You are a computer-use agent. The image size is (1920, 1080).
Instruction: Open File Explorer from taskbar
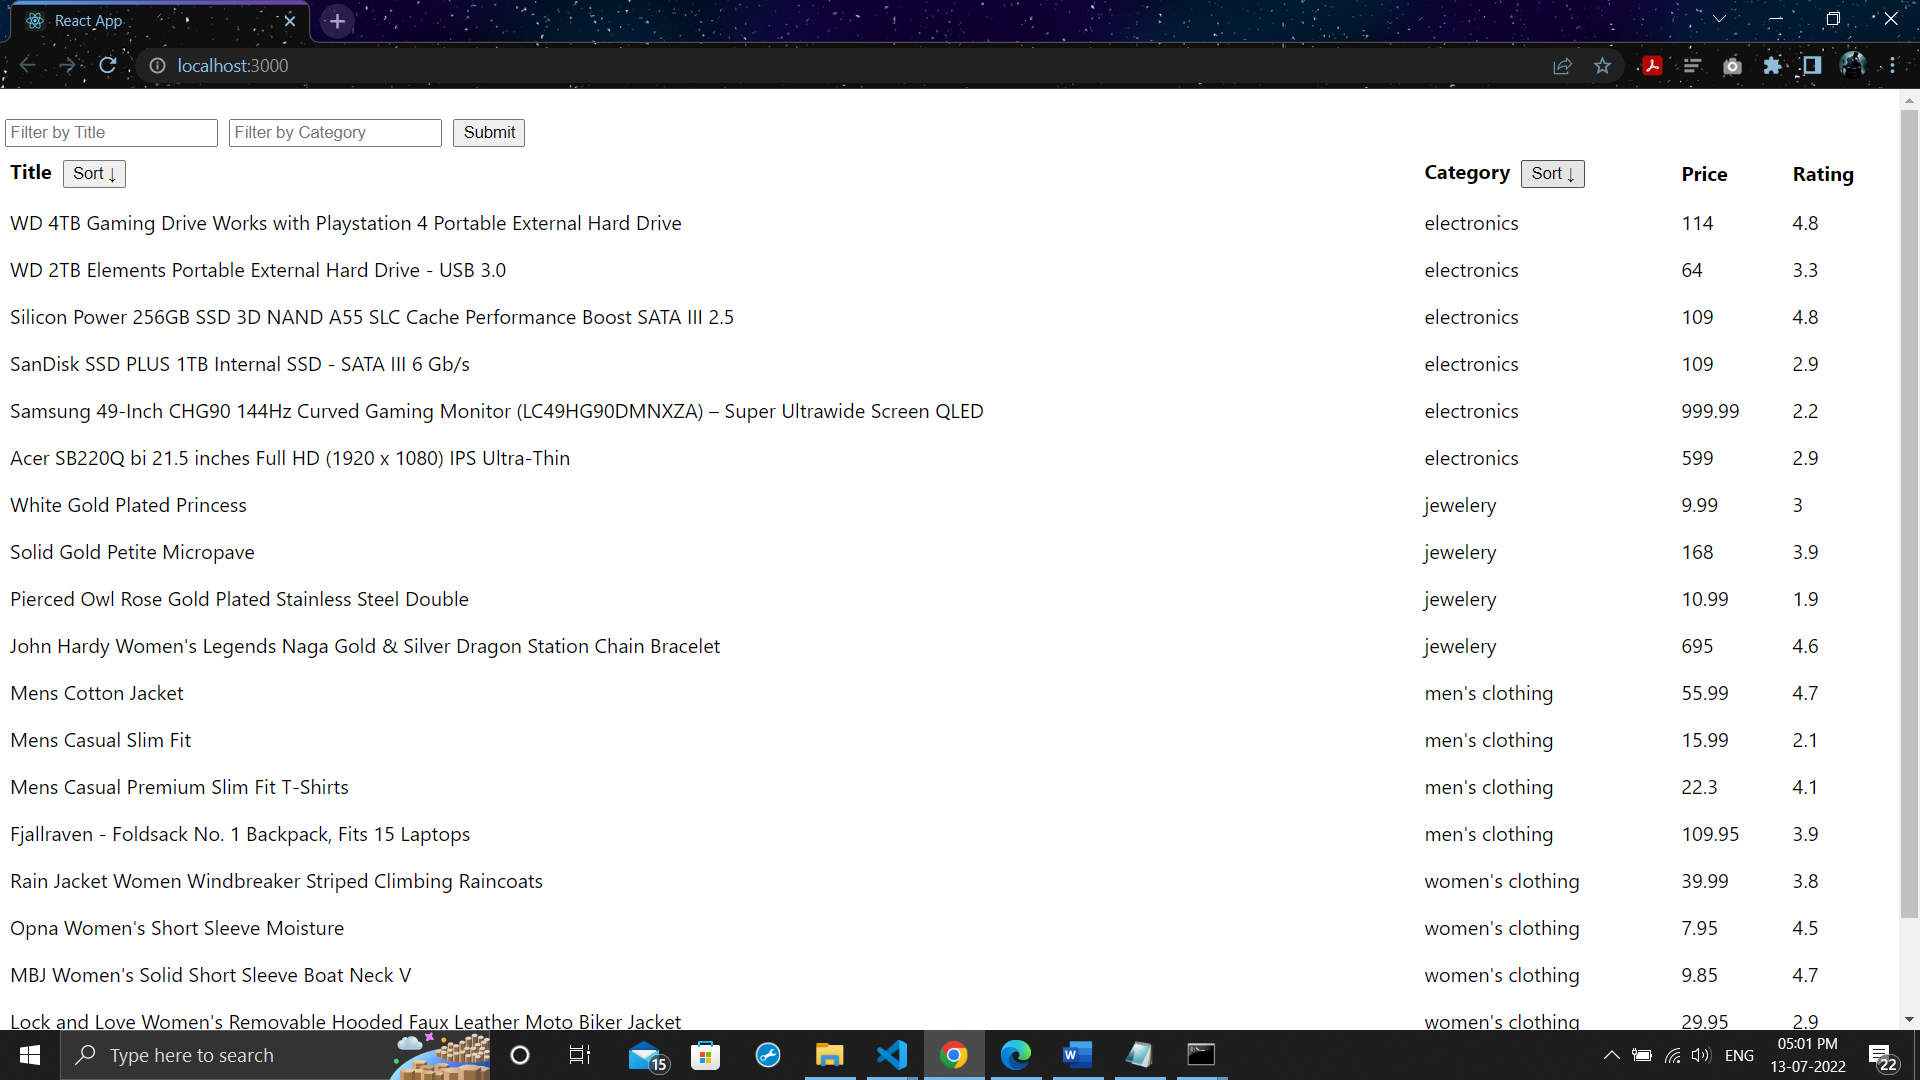(829, 1055)
